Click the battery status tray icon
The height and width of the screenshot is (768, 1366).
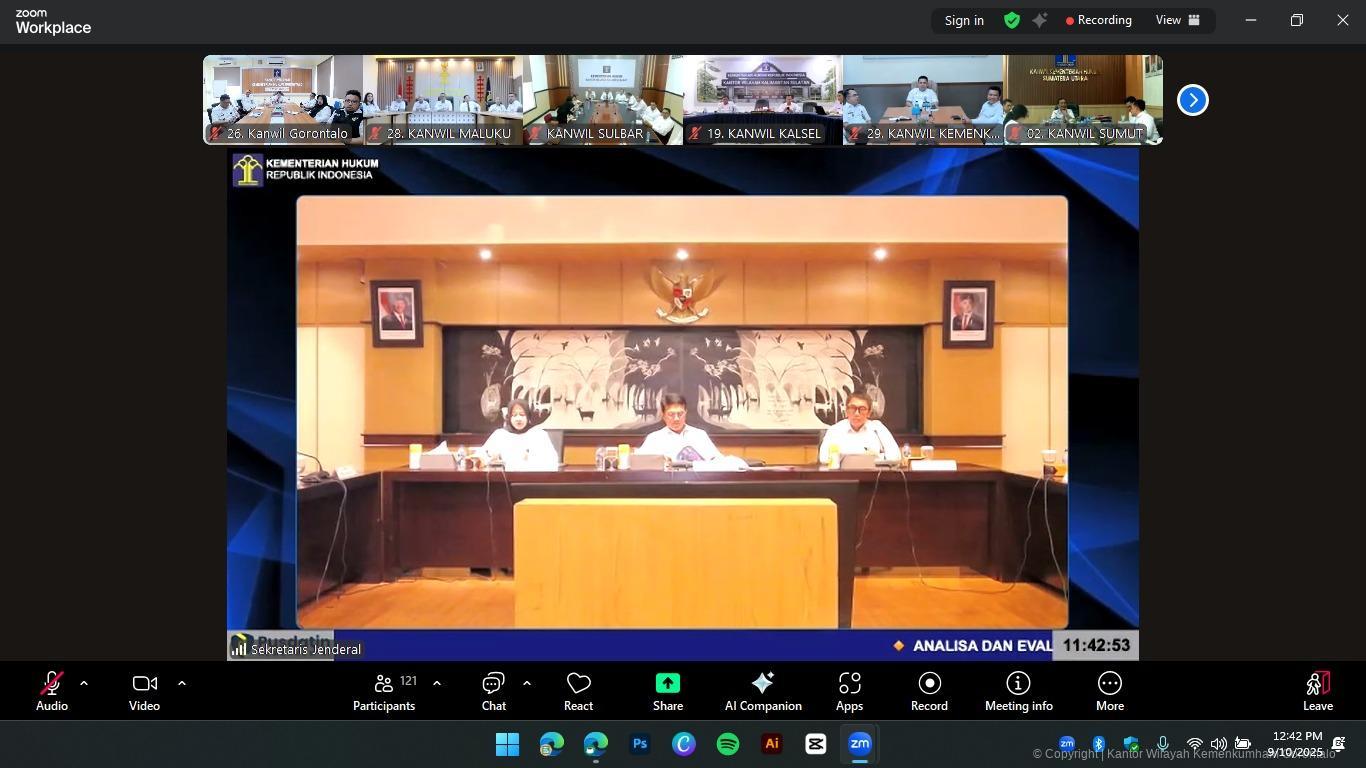tap(1243, 744)
